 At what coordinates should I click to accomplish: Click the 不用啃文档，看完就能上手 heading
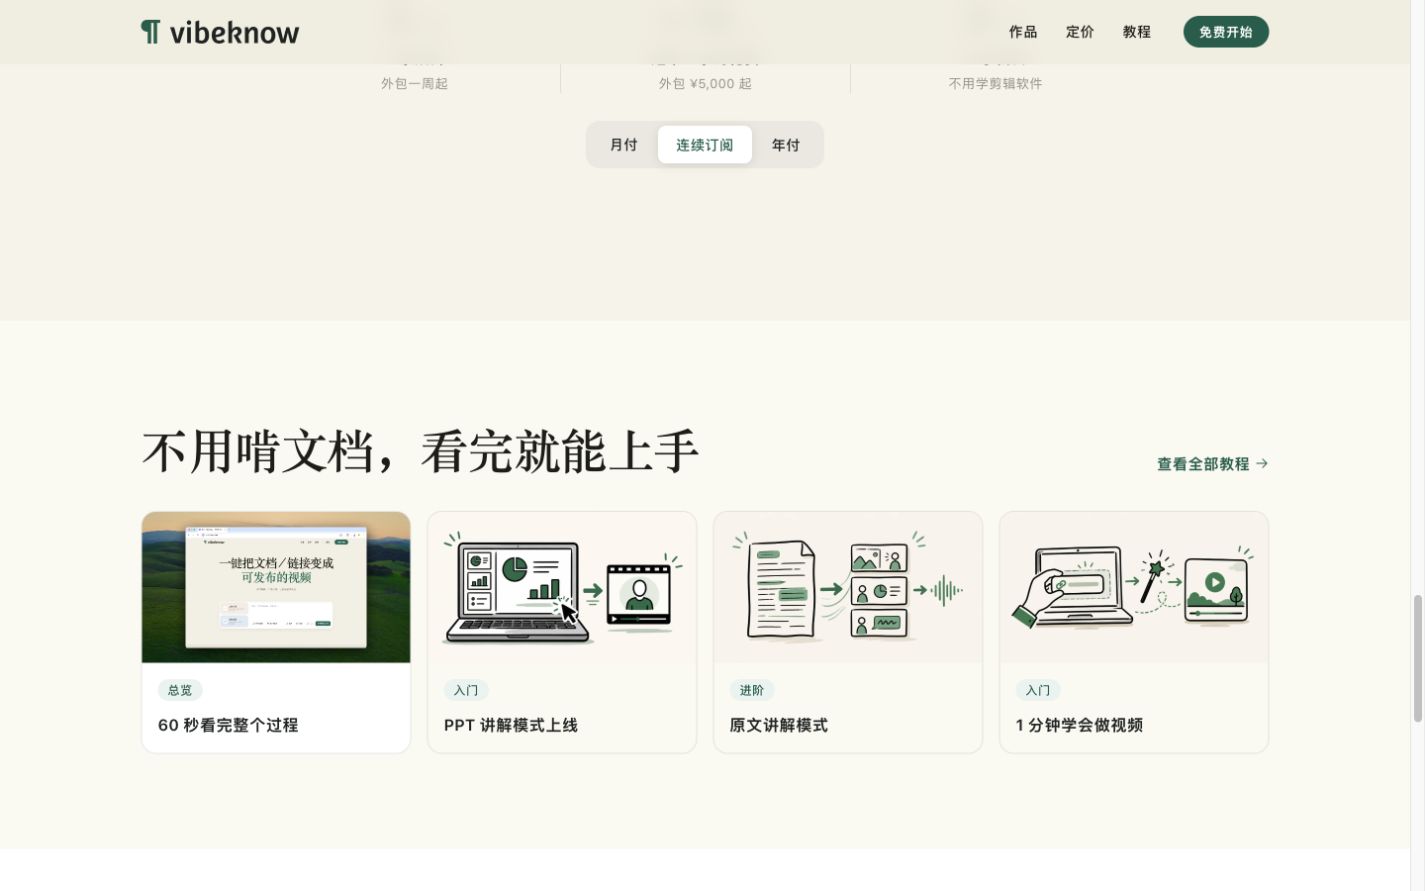[420, 452]
